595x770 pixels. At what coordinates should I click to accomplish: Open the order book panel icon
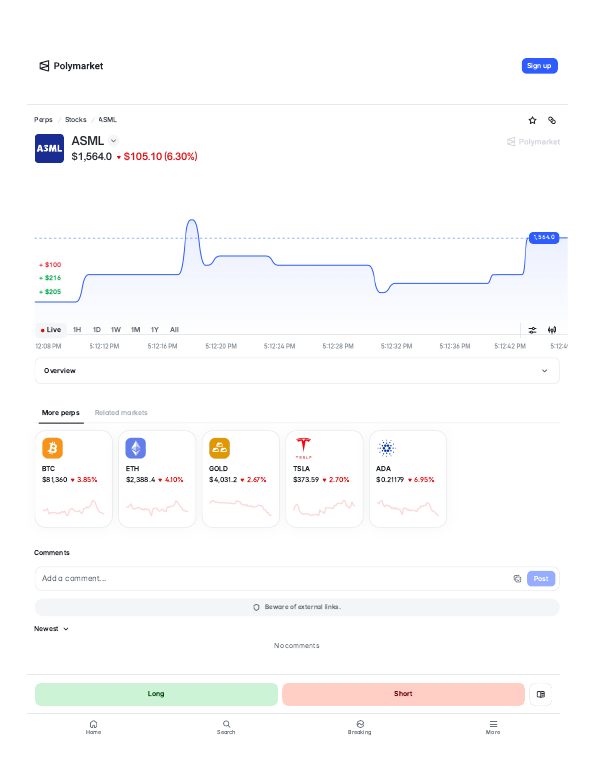[x=541, y=694]
